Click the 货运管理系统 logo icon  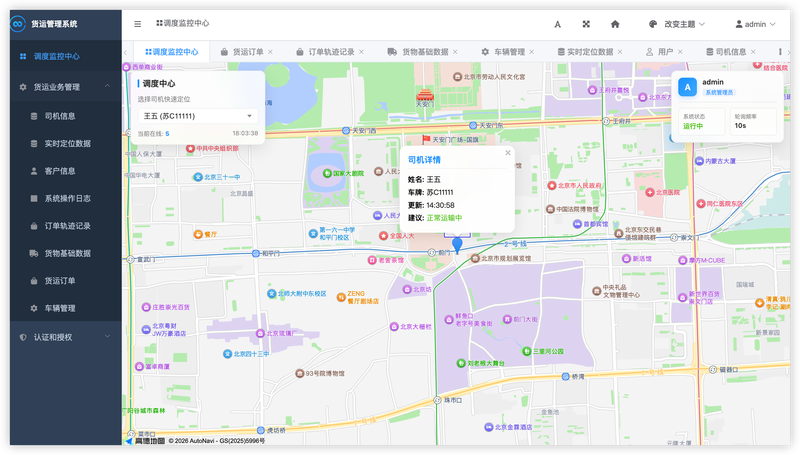tap(18, 24)
